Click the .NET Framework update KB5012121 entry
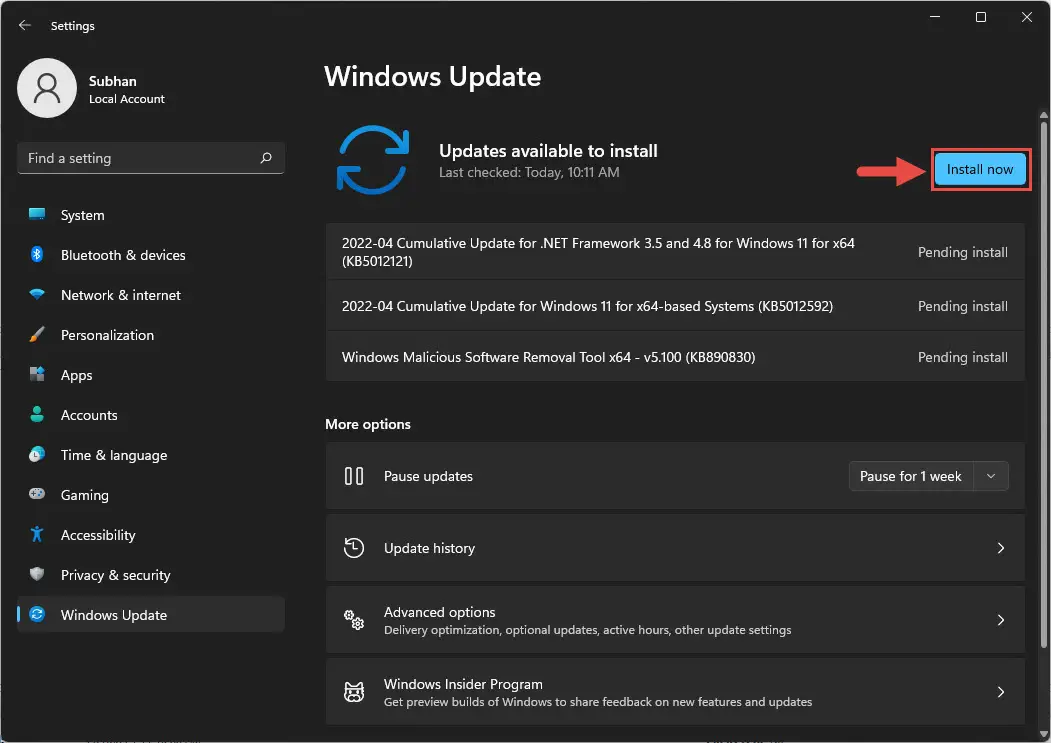The height and width of the screenshot is (743, 1051). tap(675, 252)
